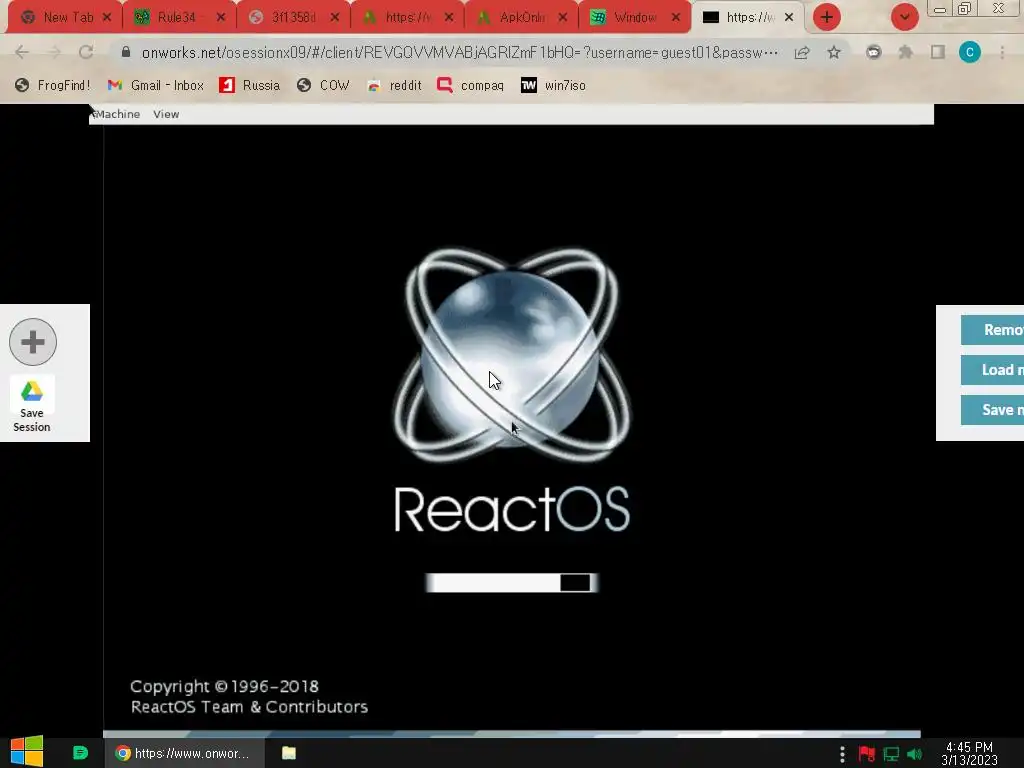Open the volume speaker tray icon

tap(914, 754)
